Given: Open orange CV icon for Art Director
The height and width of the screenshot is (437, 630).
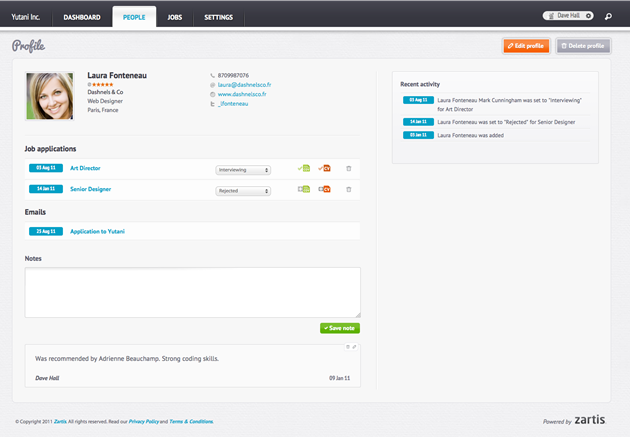Looking at the screenshot, I should [x=326, y=169].
